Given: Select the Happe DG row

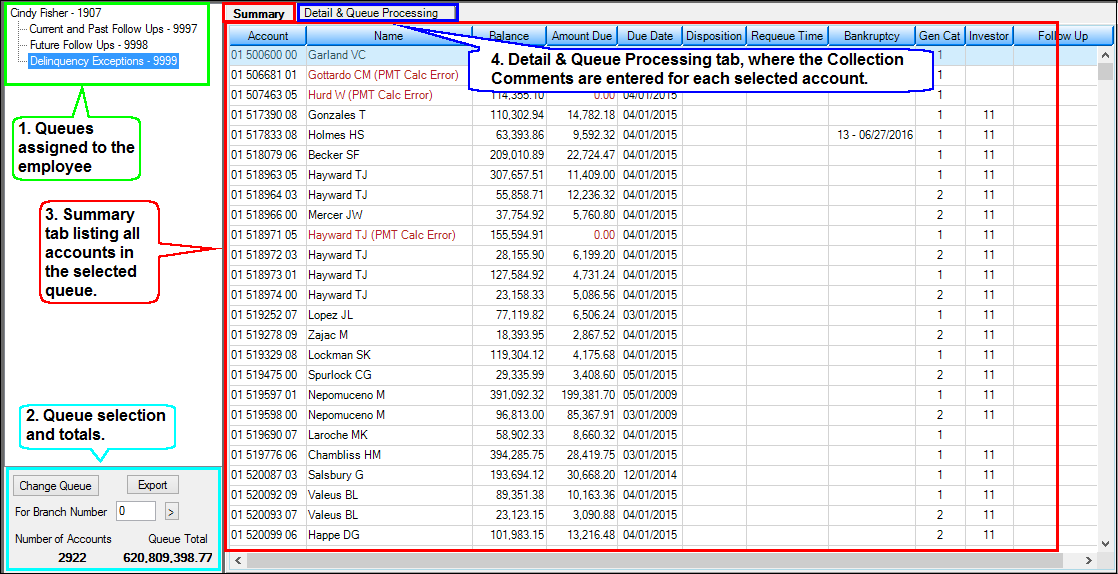Looking at the screenshot, I should coord(663,533).
